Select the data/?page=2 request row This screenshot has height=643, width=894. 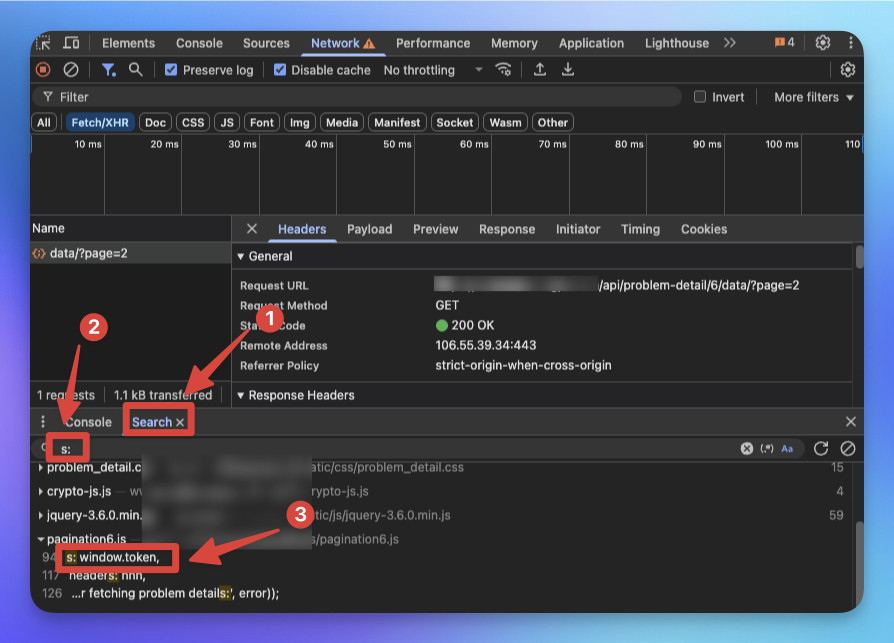pos(131,253)
